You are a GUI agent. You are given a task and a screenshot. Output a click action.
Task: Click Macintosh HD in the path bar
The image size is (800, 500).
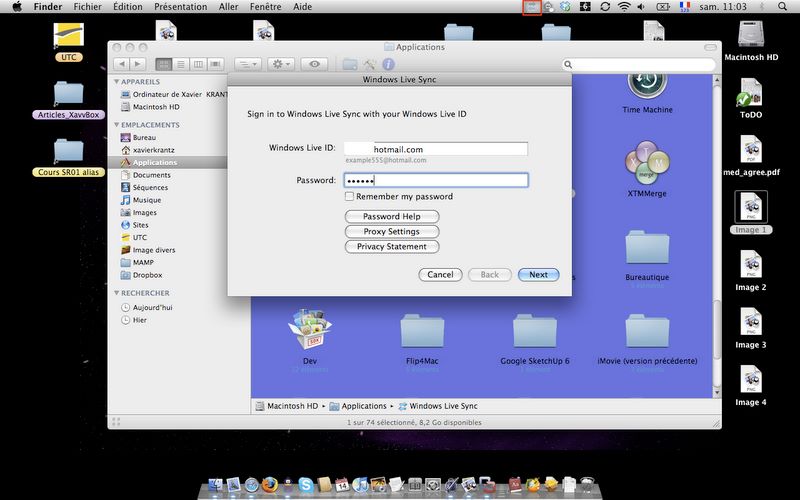(287, 406)
